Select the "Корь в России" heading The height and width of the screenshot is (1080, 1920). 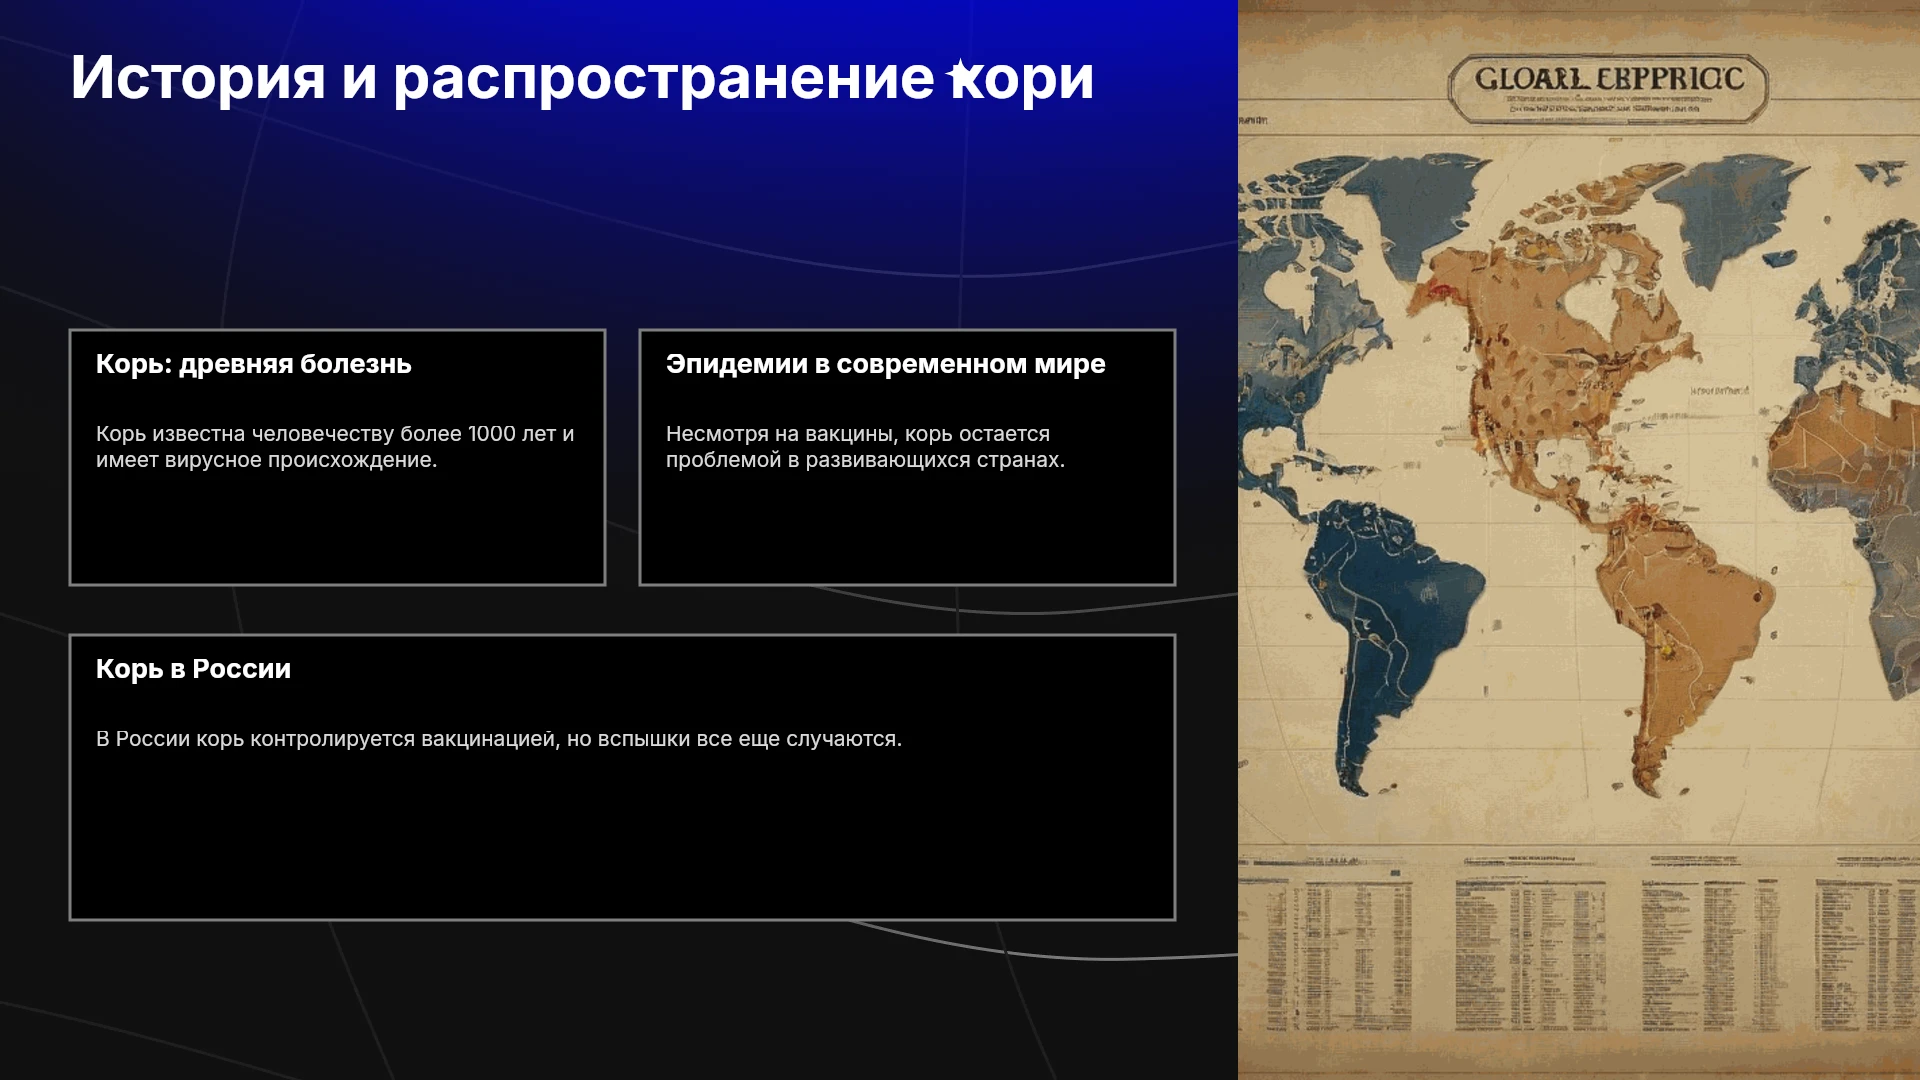193,669
